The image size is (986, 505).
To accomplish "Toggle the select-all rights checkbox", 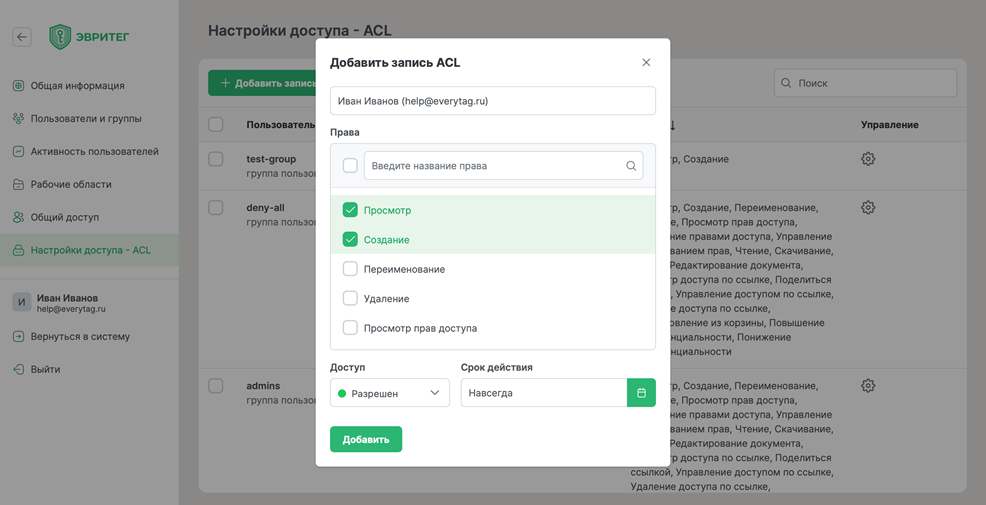I will [x=350, y=166].
